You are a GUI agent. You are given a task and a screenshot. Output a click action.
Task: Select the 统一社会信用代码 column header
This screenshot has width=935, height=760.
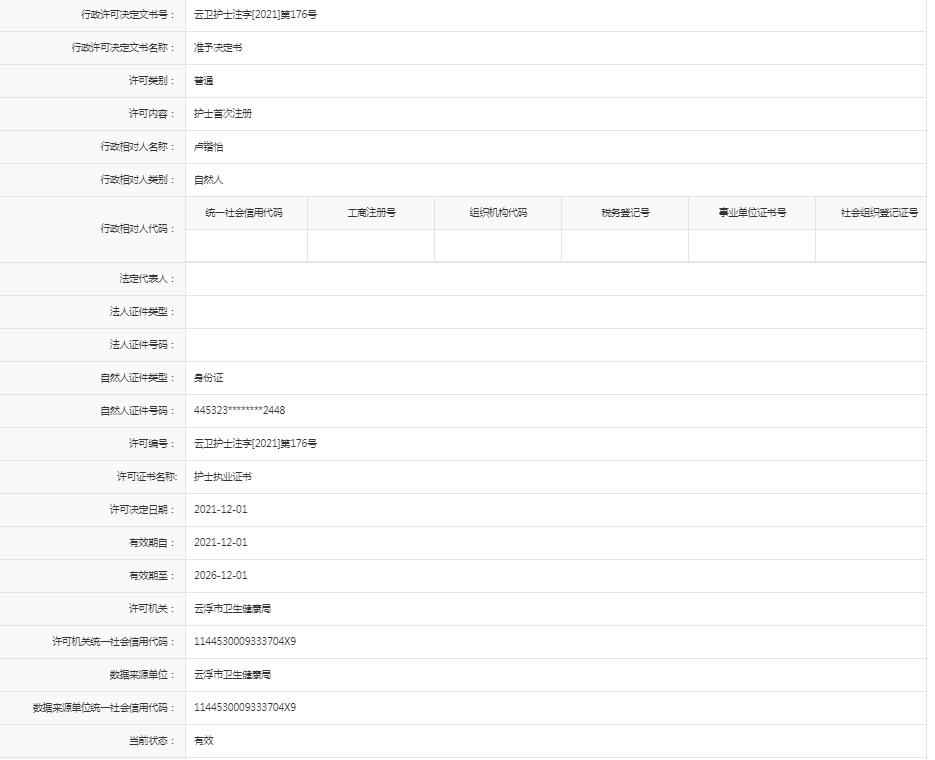coord(246,211)
